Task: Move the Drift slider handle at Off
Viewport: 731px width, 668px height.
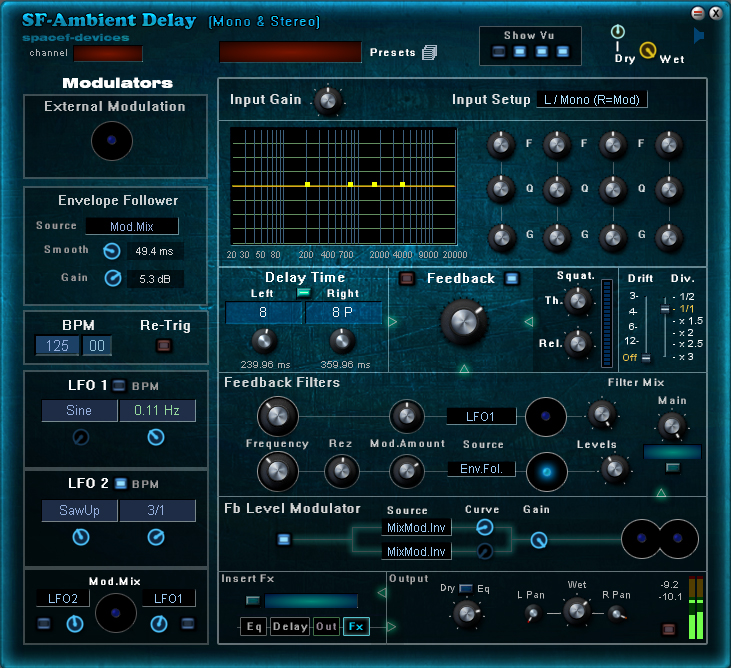Action: [646, 358]
